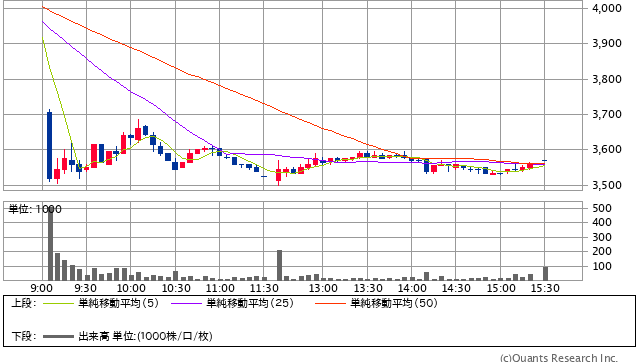Click the tallest volume bar at open
Image resolution: width=638 pixels, height=362 pixels.
[x=50, y=243]
